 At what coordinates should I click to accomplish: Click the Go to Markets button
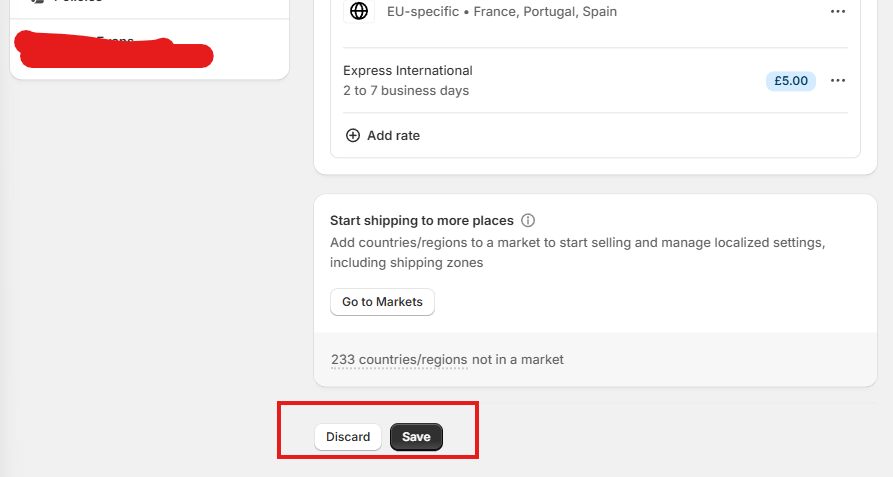click(x=382, y=302)
